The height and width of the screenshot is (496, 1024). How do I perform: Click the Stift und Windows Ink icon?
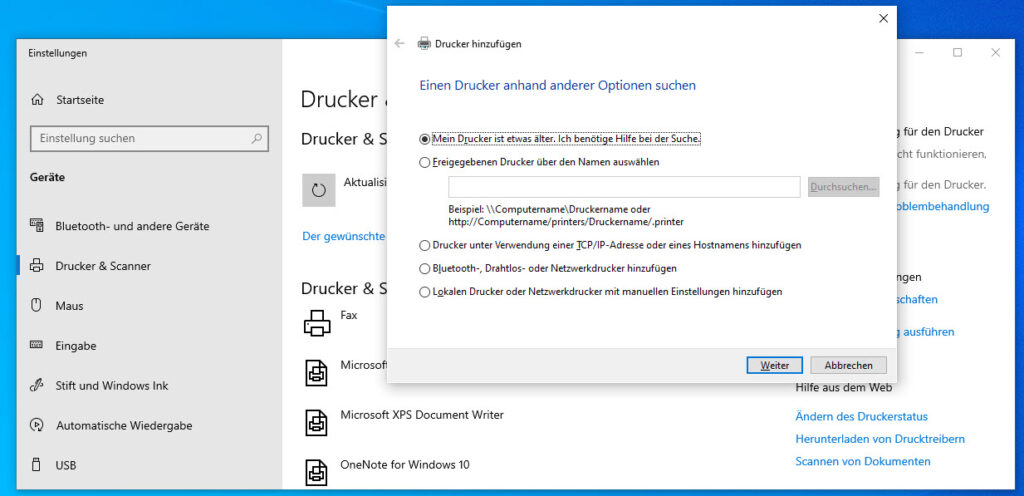pyautogui.click(x=37, y=385)
